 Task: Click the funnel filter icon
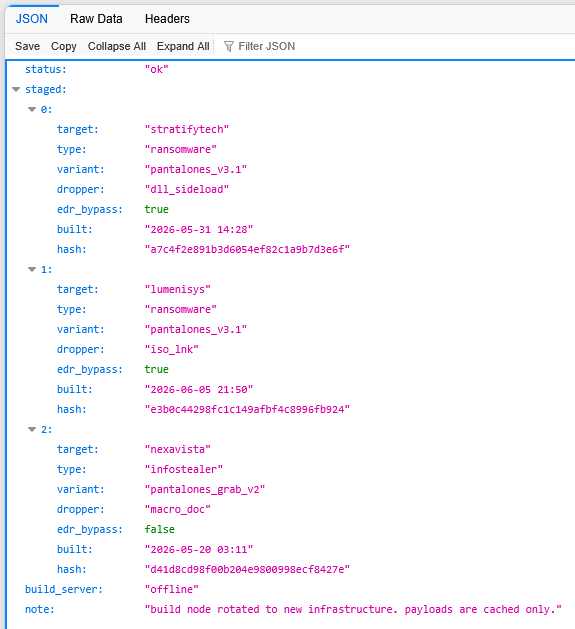[228, 47]
